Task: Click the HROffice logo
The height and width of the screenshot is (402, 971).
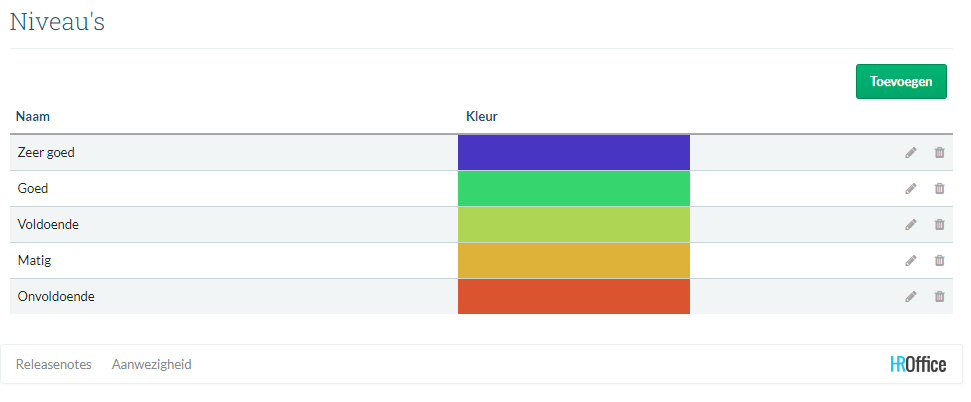Action: point(917,365)
